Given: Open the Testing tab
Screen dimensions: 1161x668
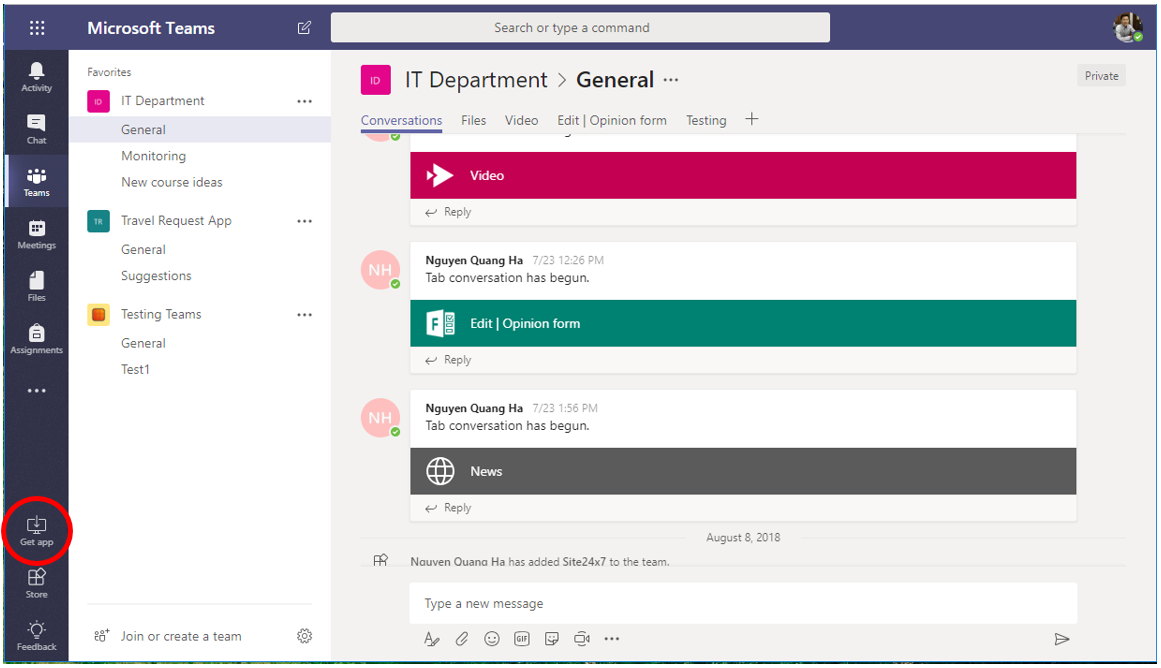Looking at the screenshot, I should pyautogui.click(x=706, y=120).
